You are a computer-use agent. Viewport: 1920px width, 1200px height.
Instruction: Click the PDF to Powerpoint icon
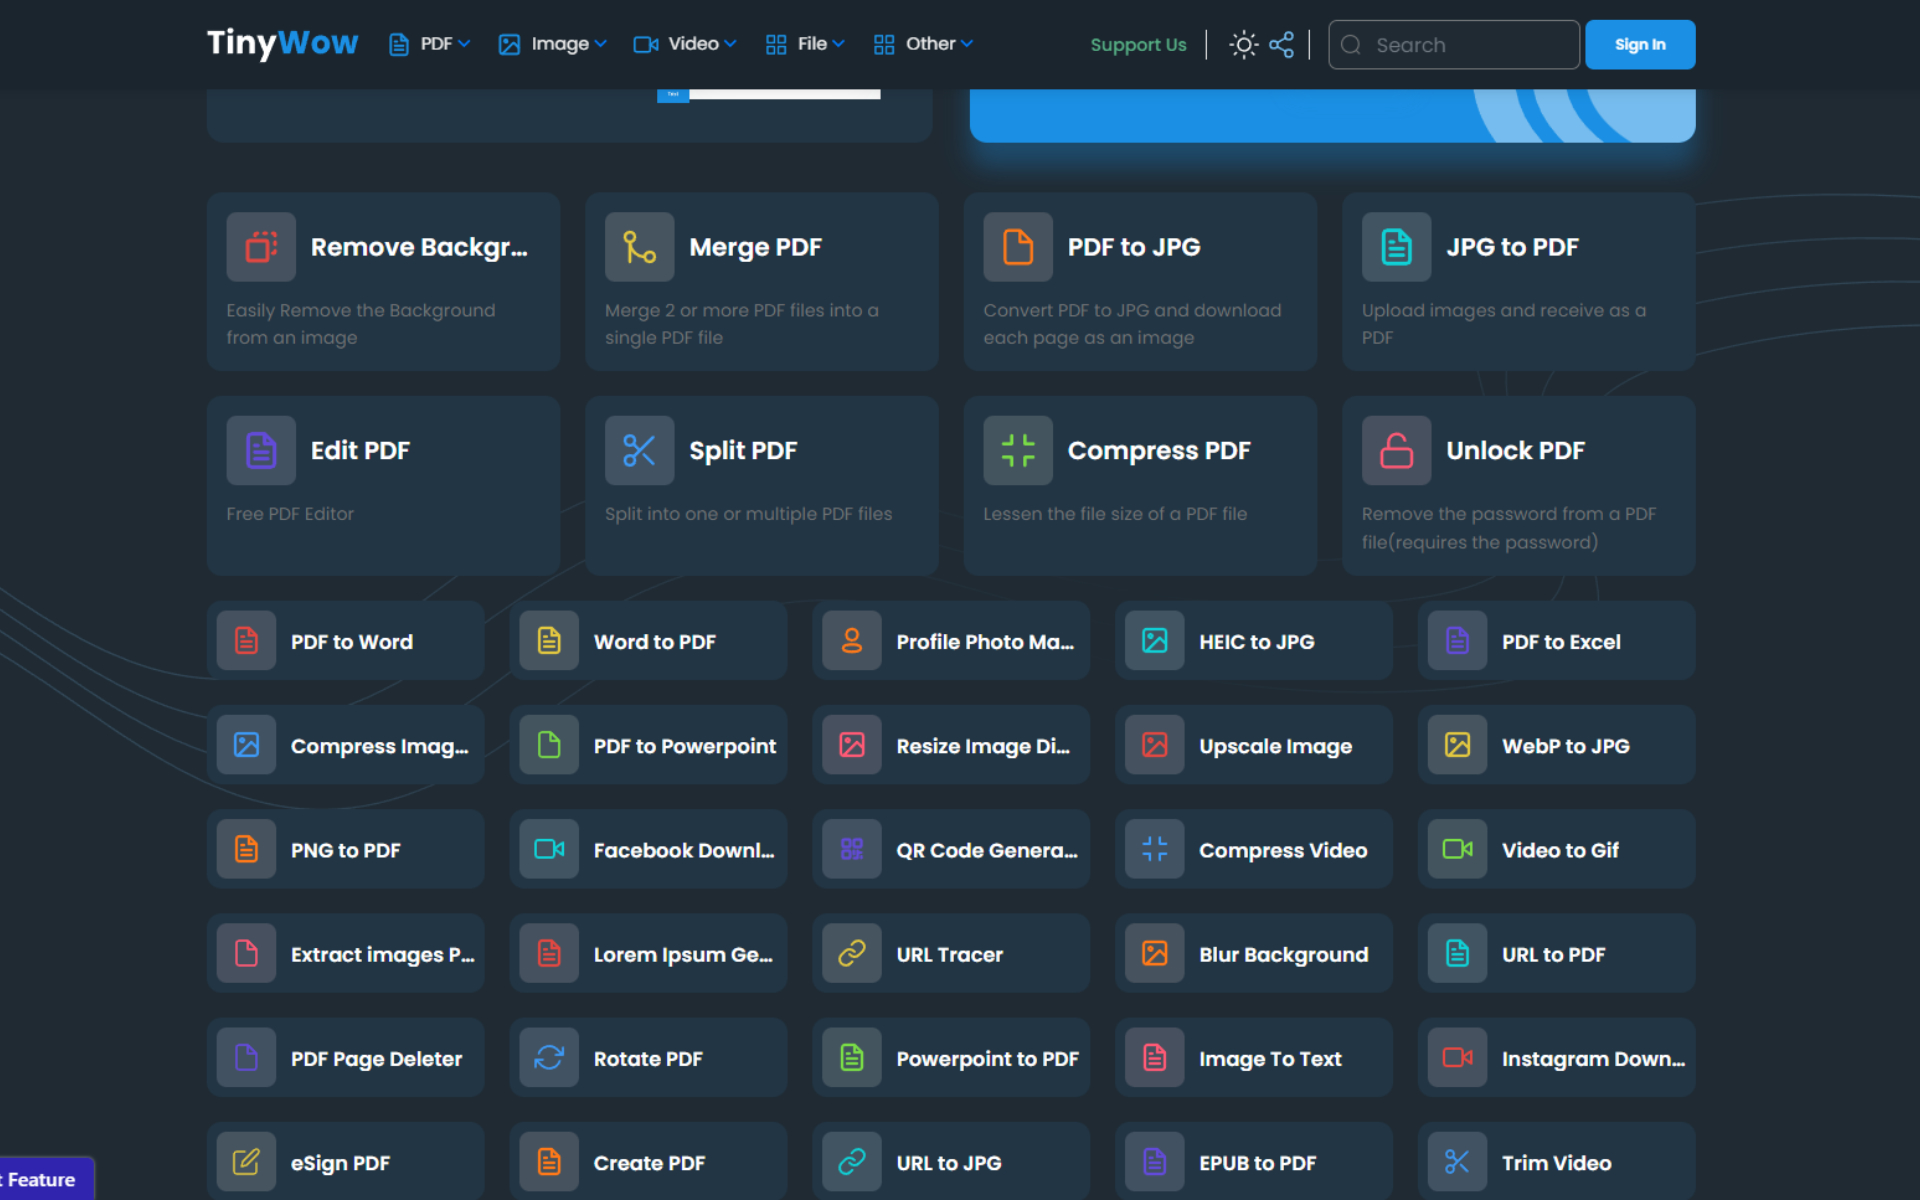[549, 745]
